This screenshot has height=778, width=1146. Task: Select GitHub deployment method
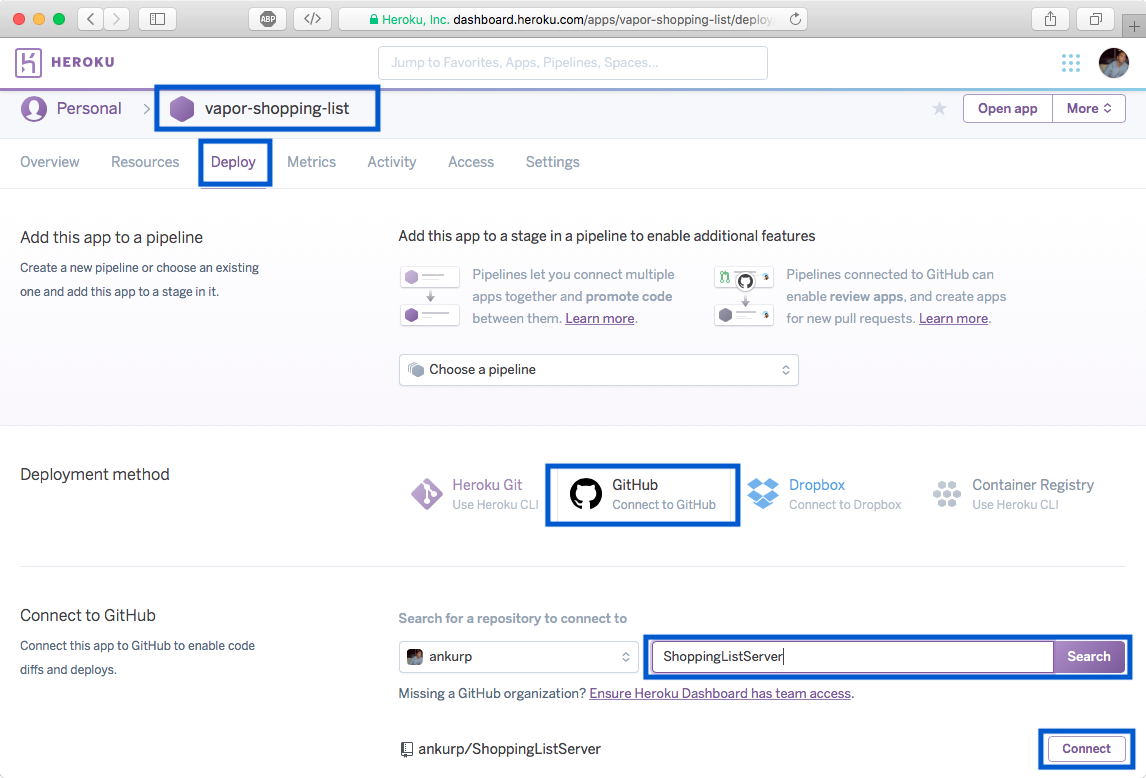coord(642,494)
